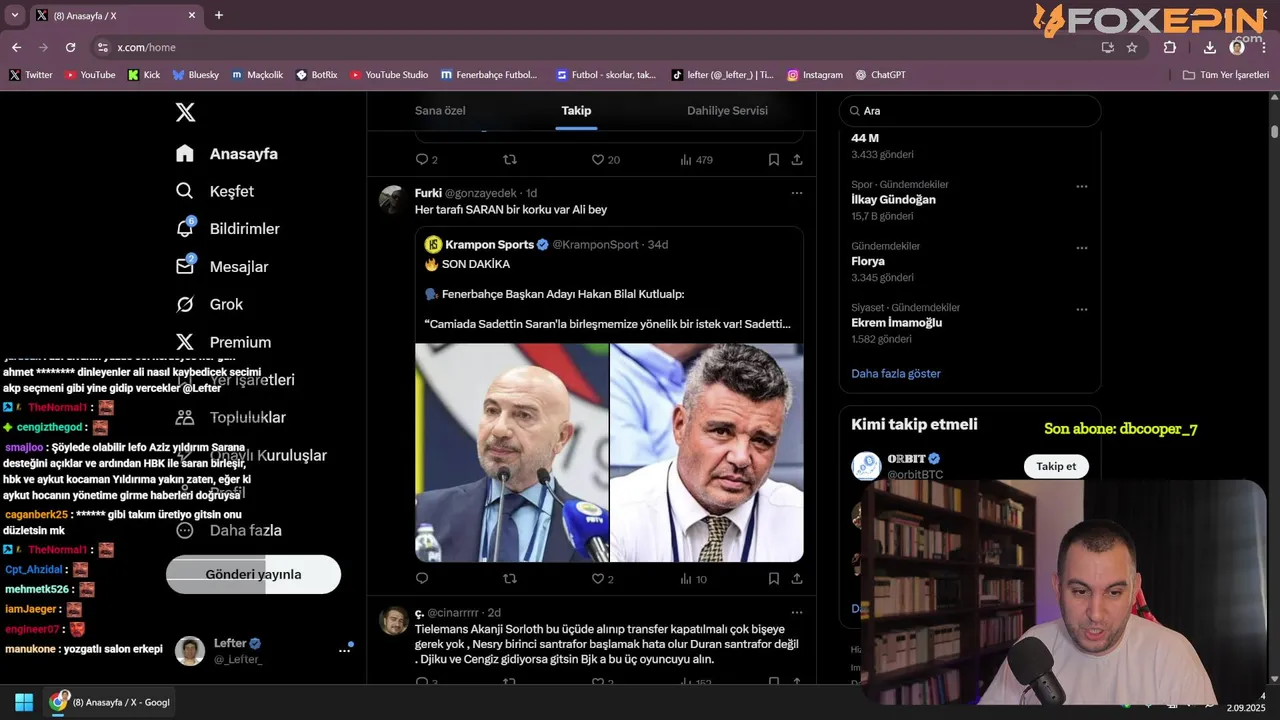1280x720 pixels.
Task: Open Kick bookmark
Action: click(144, 75)
